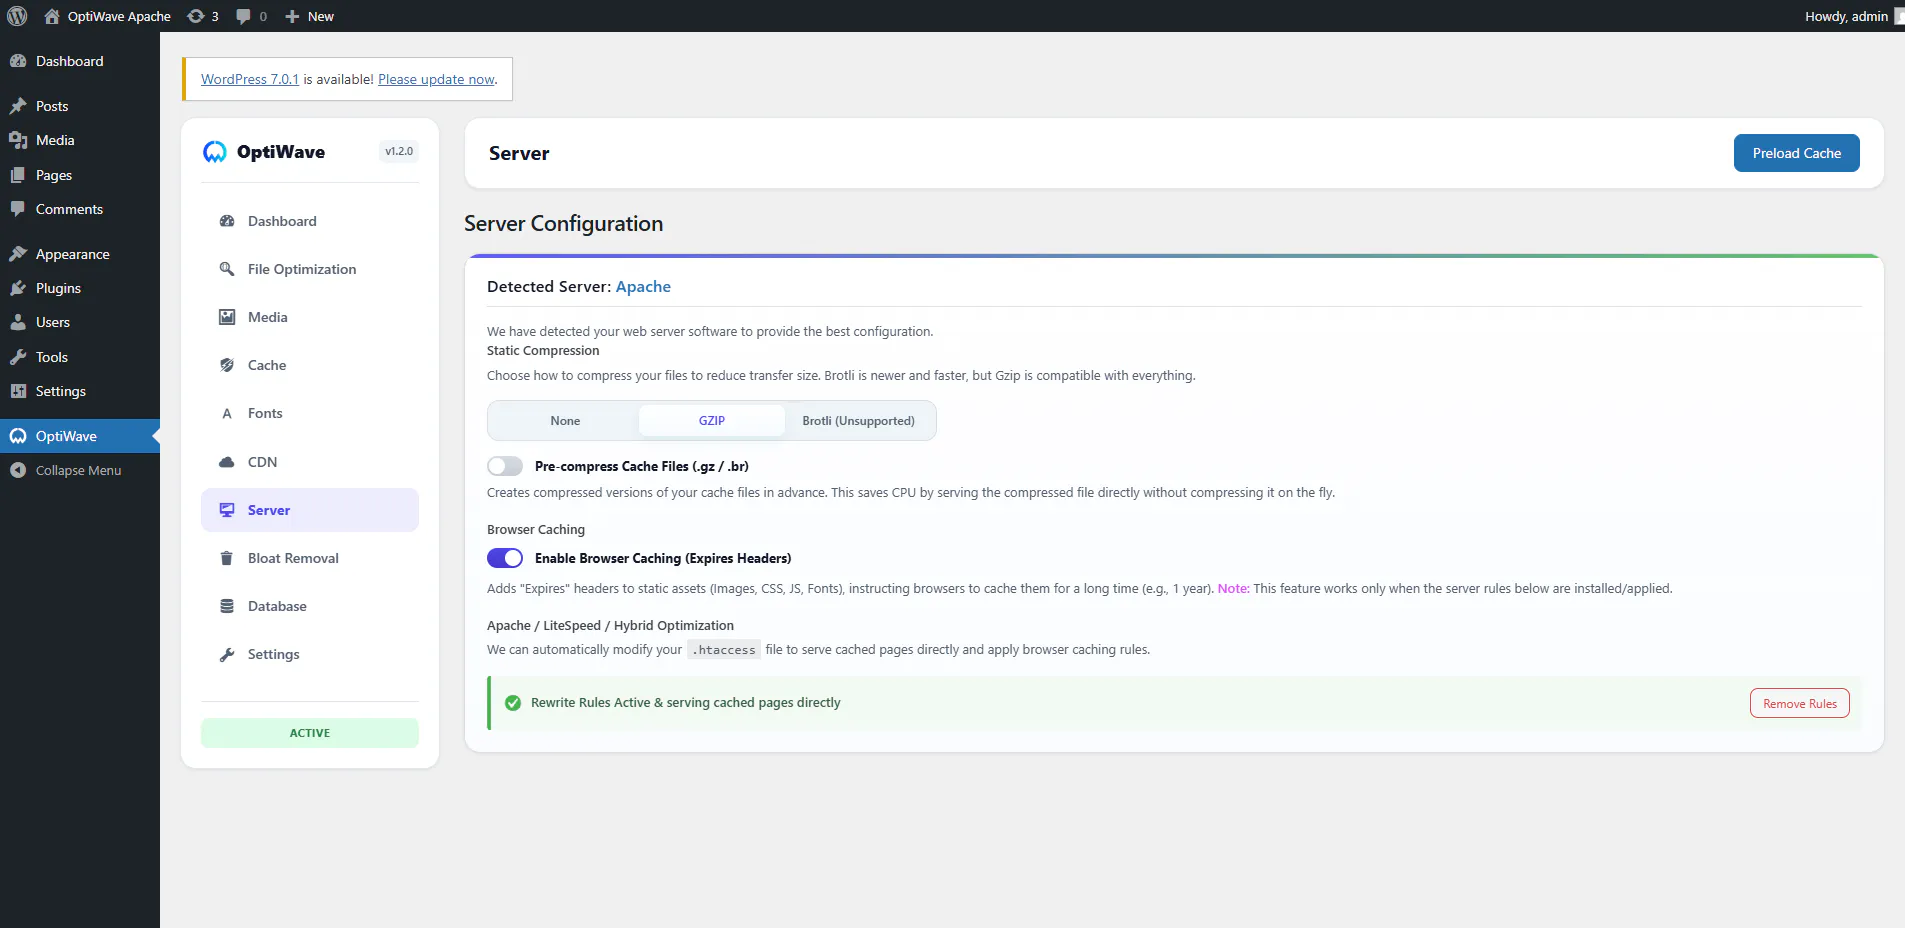Click the Tools wrench icon
This screenshot has width=1905, height=928.
(18, 357)
